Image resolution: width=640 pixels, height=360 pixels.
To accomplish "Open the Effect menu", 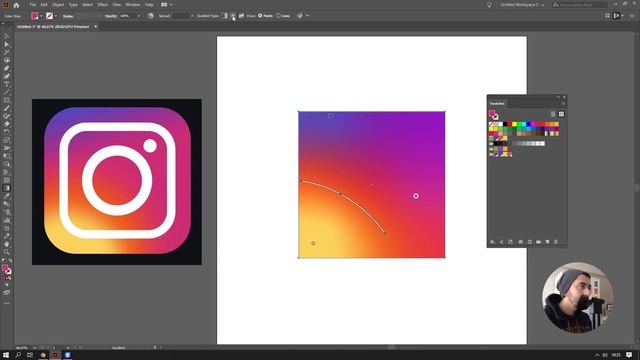I will click(102, 5).
